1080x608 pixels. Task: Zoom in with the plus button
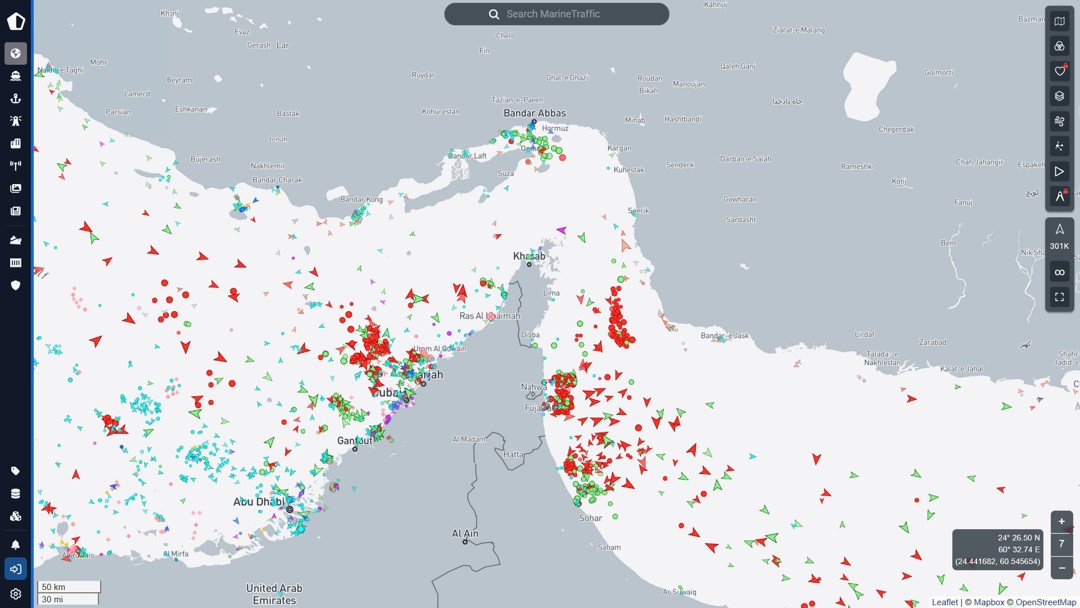point(1061,521)
